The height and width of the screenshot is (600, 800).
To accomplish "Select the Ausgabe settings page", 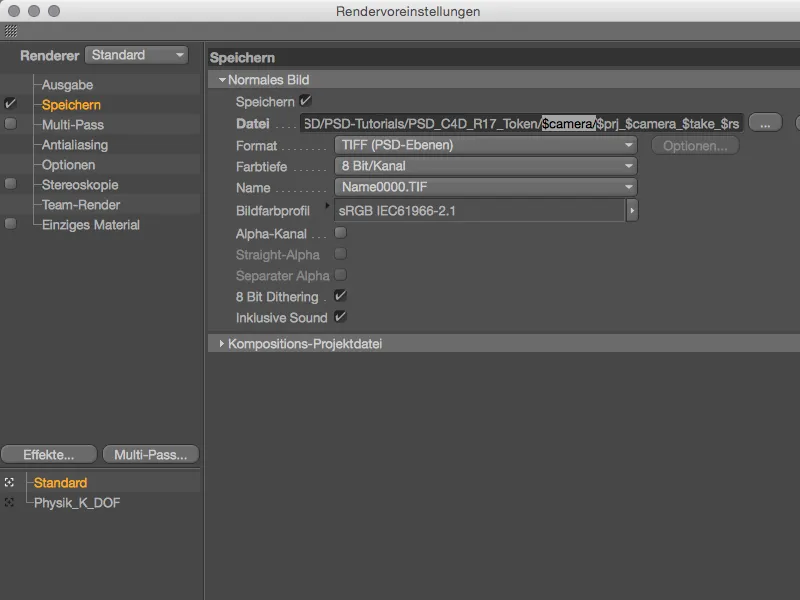I will point(67,85).
